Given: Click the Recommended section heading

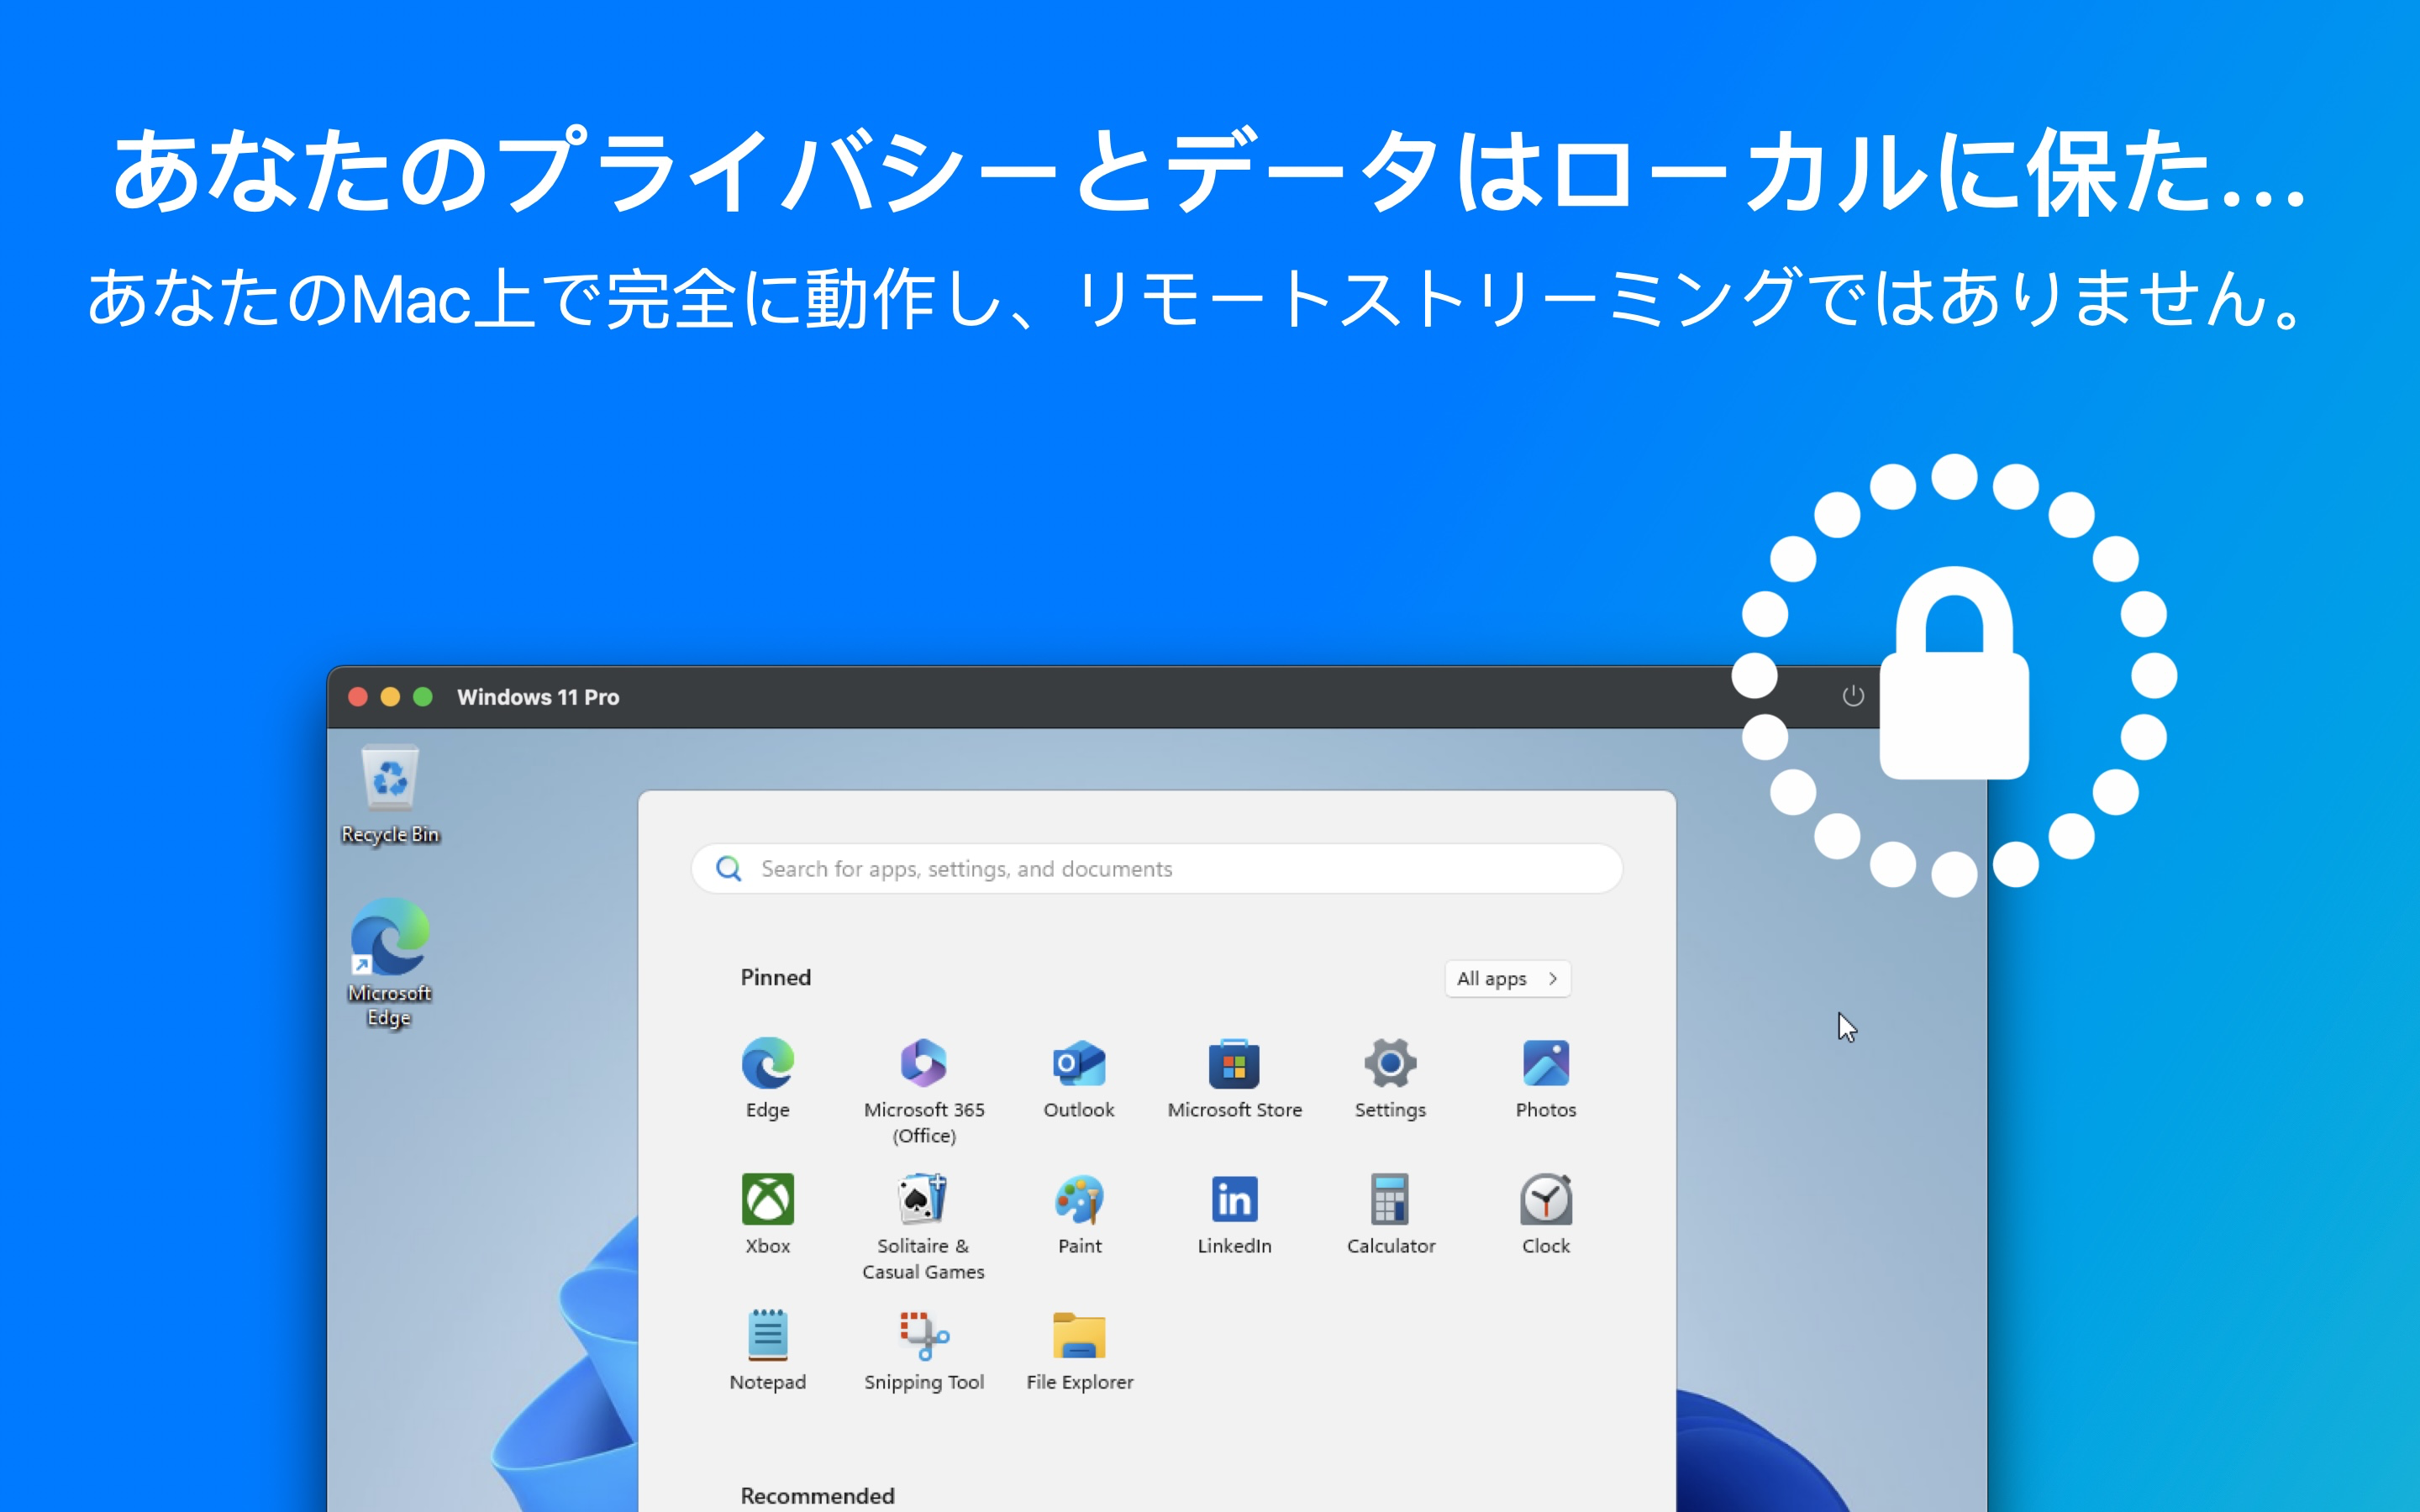Looking at the screenshot, I should pyautogui.click(x=817, y=1495).
